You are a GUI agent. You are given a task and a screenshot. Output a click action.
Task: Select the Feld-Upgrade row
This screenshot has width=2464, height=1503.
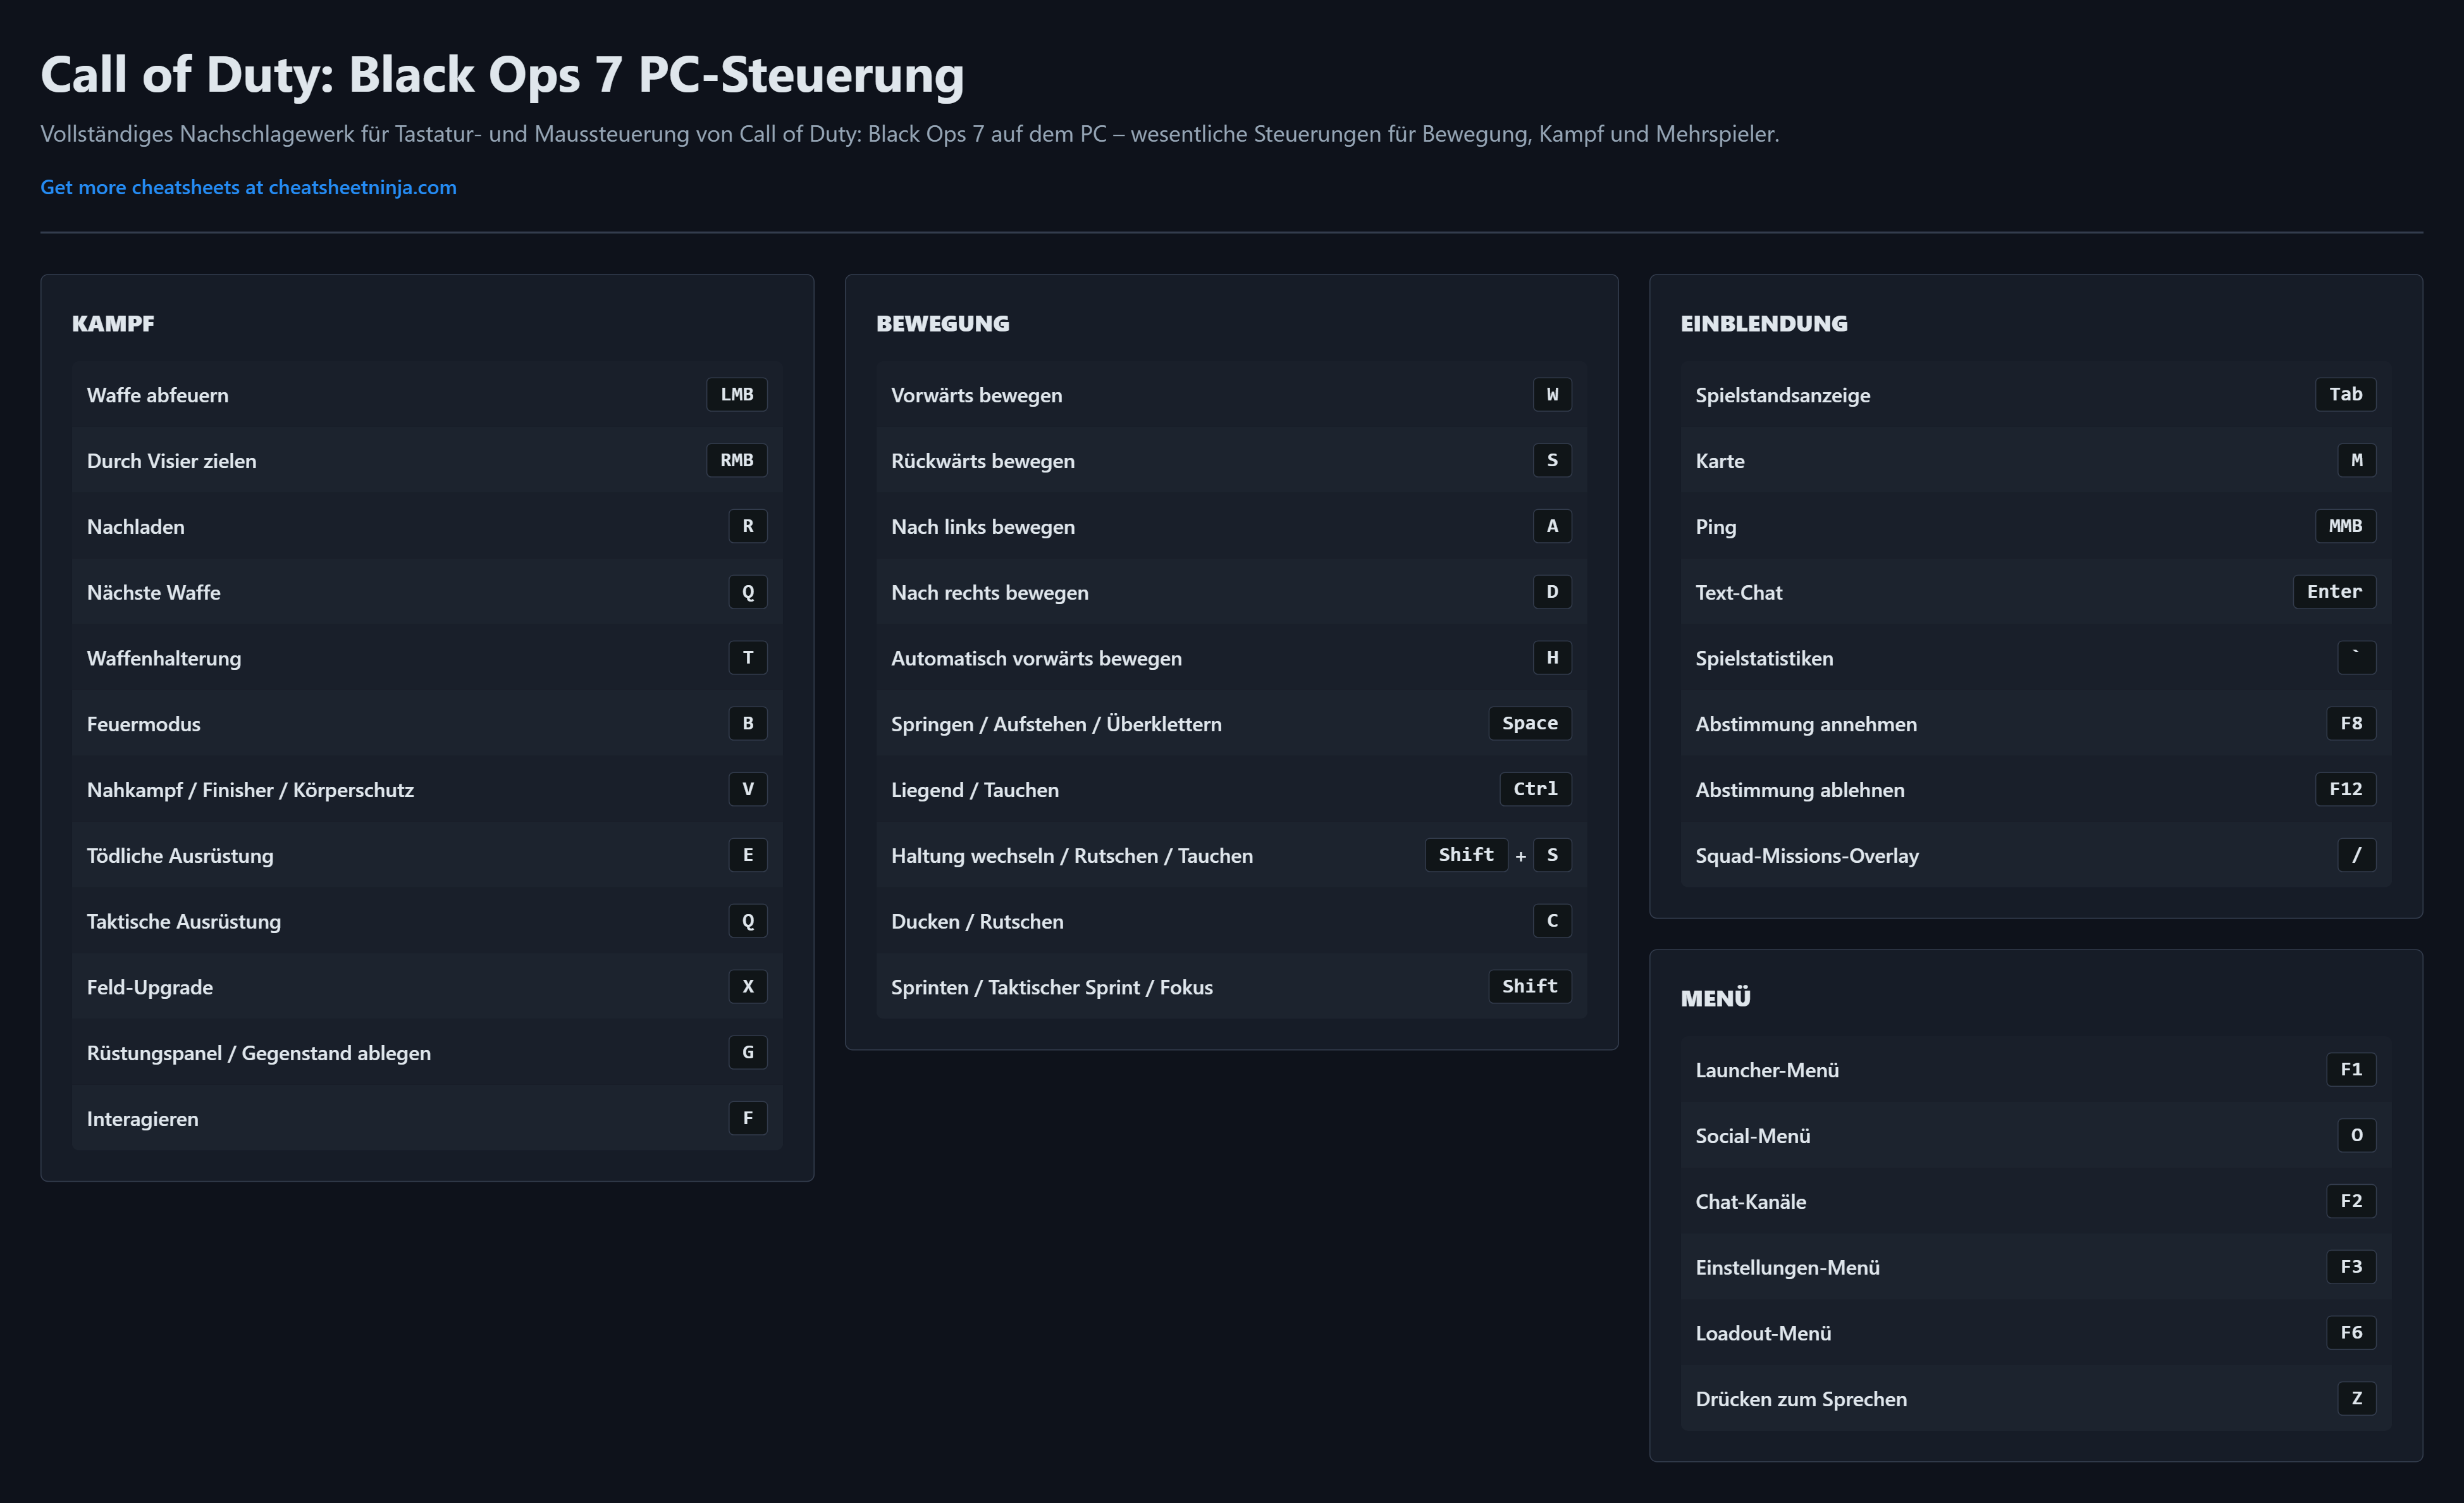tap(426, 987)
